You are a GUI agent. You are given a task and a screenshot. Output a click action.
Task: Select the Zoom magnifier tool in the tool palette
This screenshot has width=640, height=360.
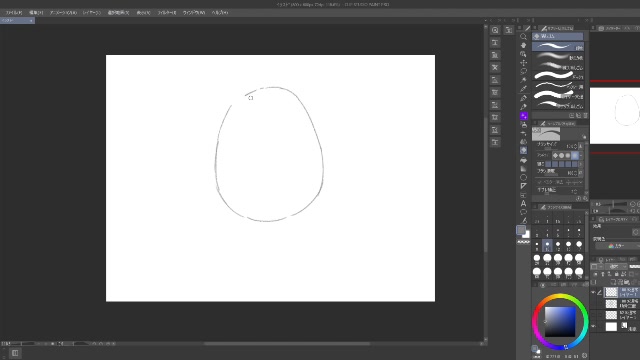[x=523, y=36]
